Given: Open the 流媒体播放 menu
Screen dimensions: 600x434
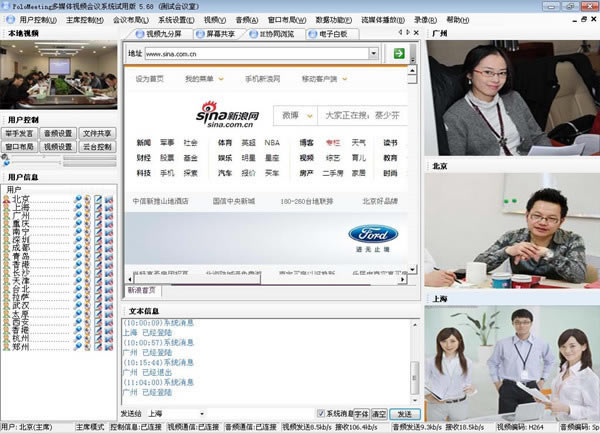Looking at the screenshot, I should 383,20.
